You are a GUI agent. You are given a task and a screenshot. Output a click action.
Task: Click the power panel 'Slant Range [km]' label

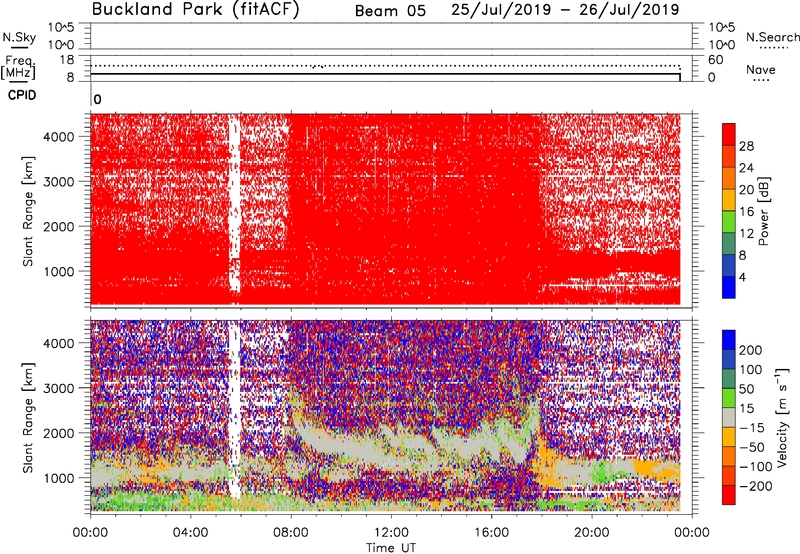pyautogui.click(x=28, y=211)
